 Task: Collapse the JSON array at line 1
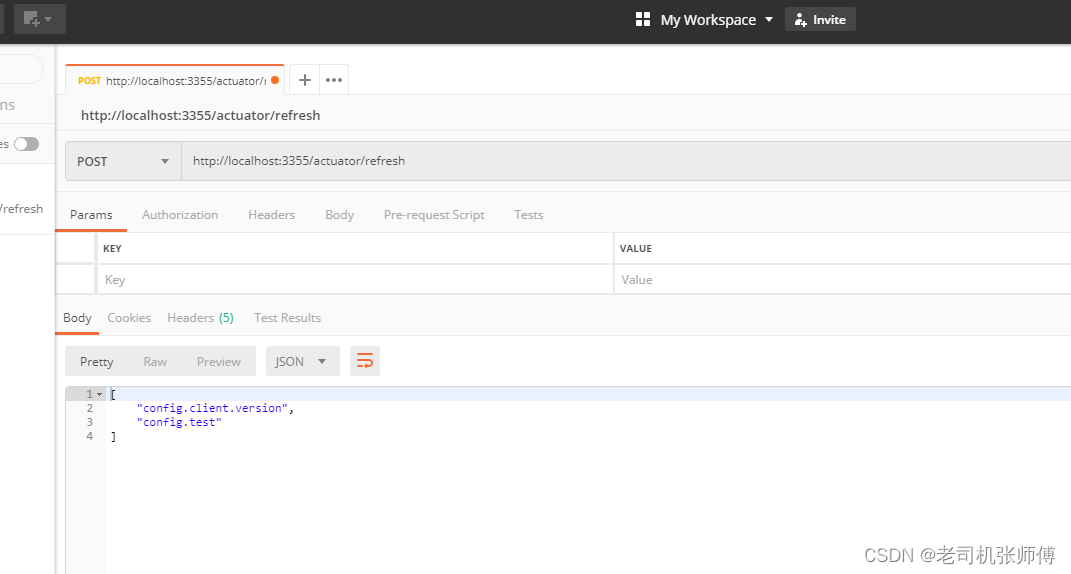tap(100, 394)
